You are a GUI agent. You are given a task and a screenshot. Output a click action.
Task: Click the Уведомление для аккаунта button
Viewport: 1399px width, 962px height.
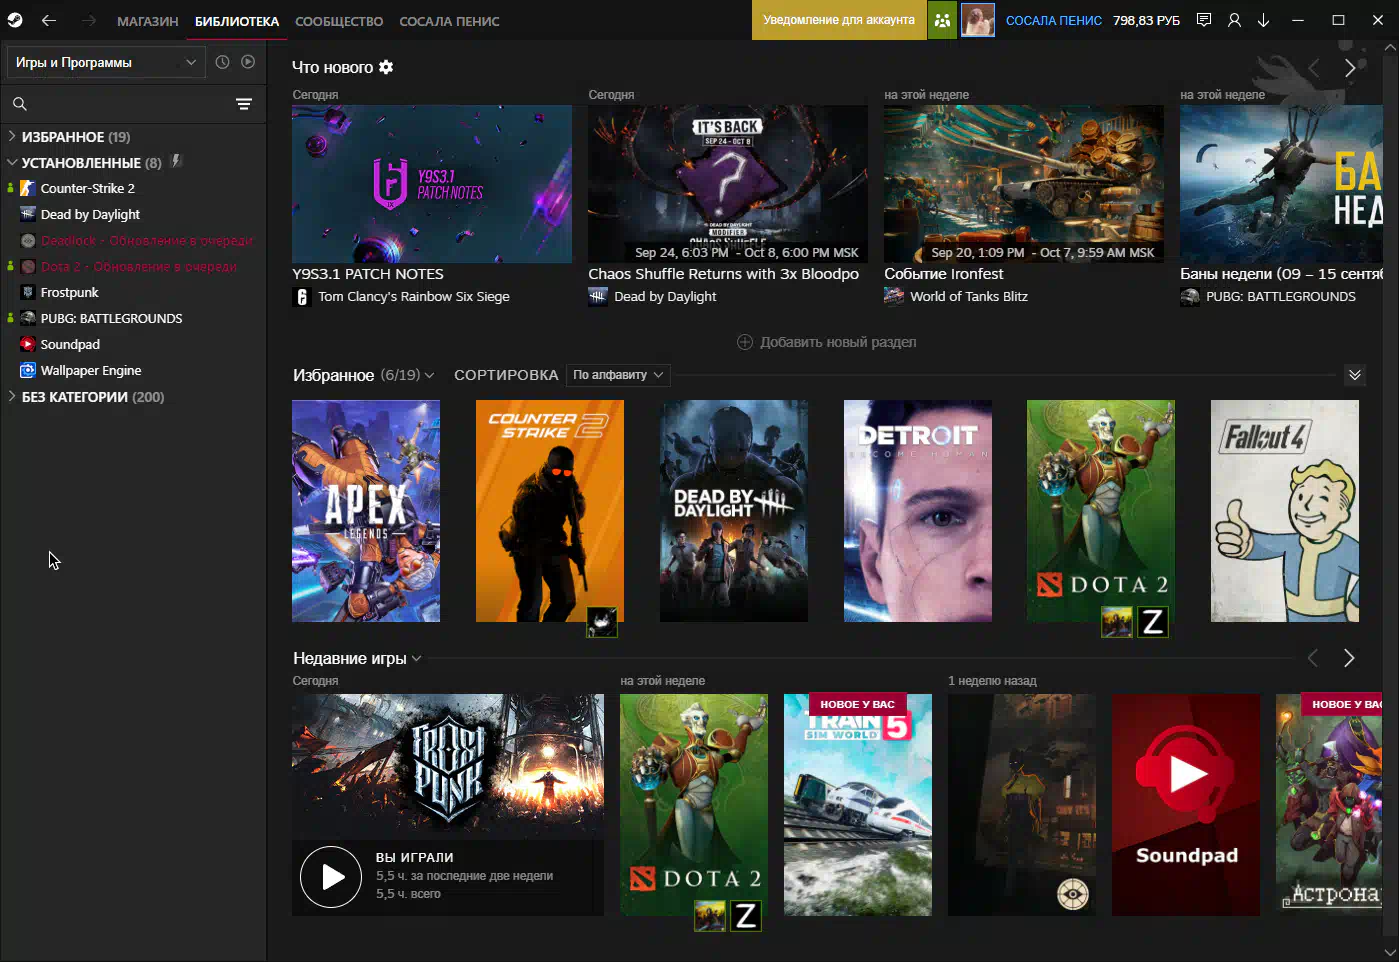tap(839, 20)
